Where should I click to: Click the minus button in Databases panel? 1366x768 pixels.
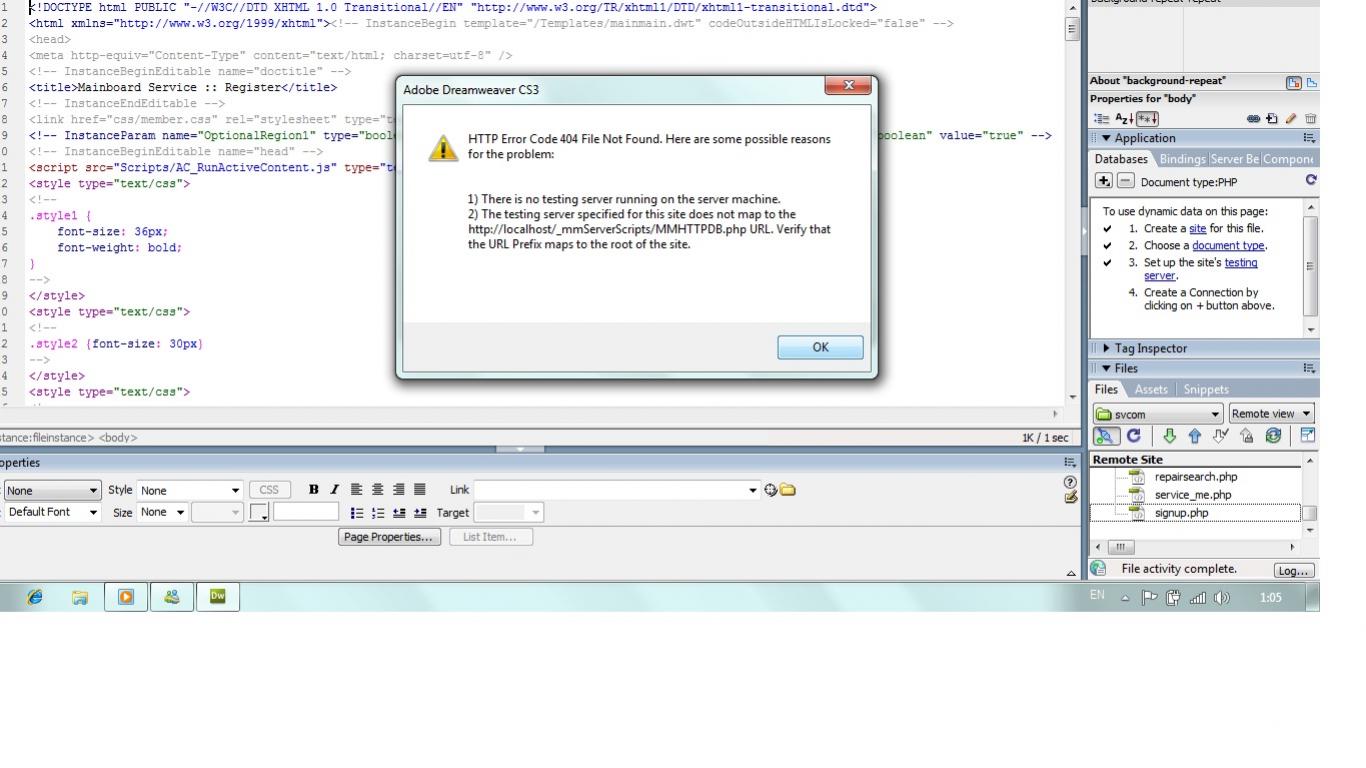(x=1124, y=181)
